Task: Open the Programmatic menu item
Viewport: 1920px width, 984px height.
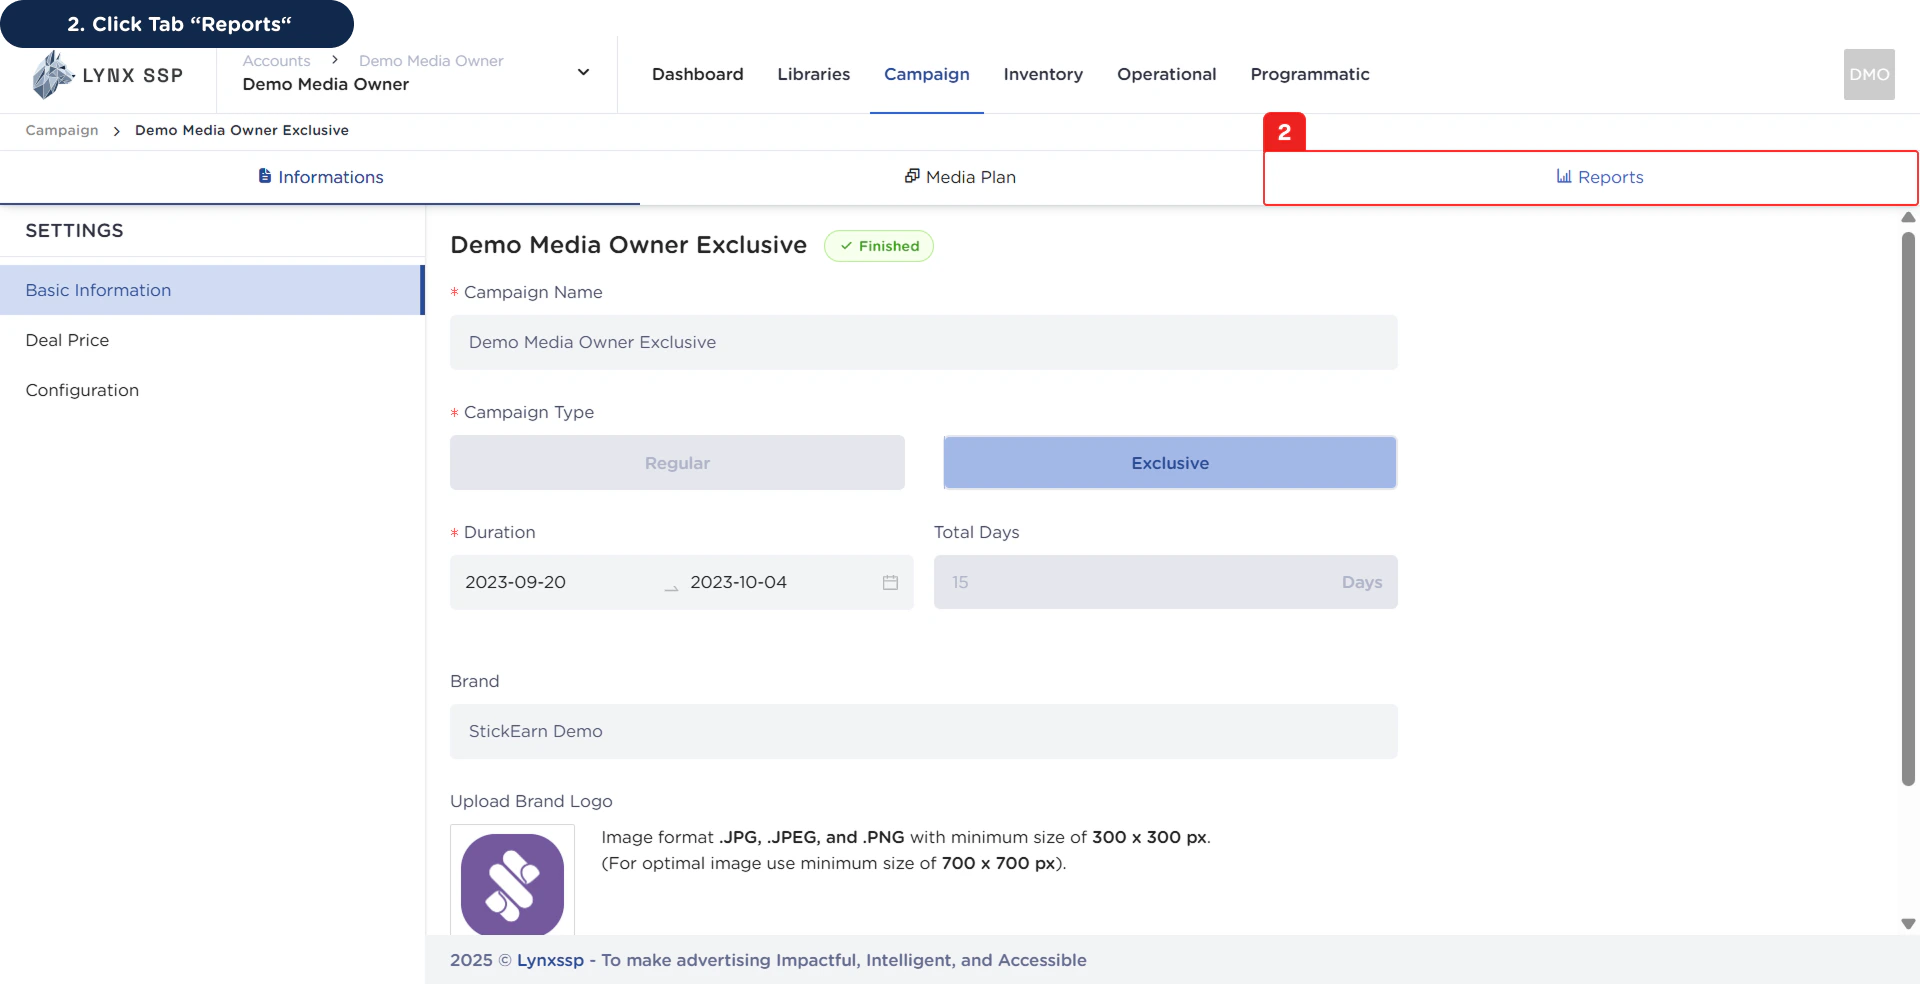Action: click(x=1310, y=74)
